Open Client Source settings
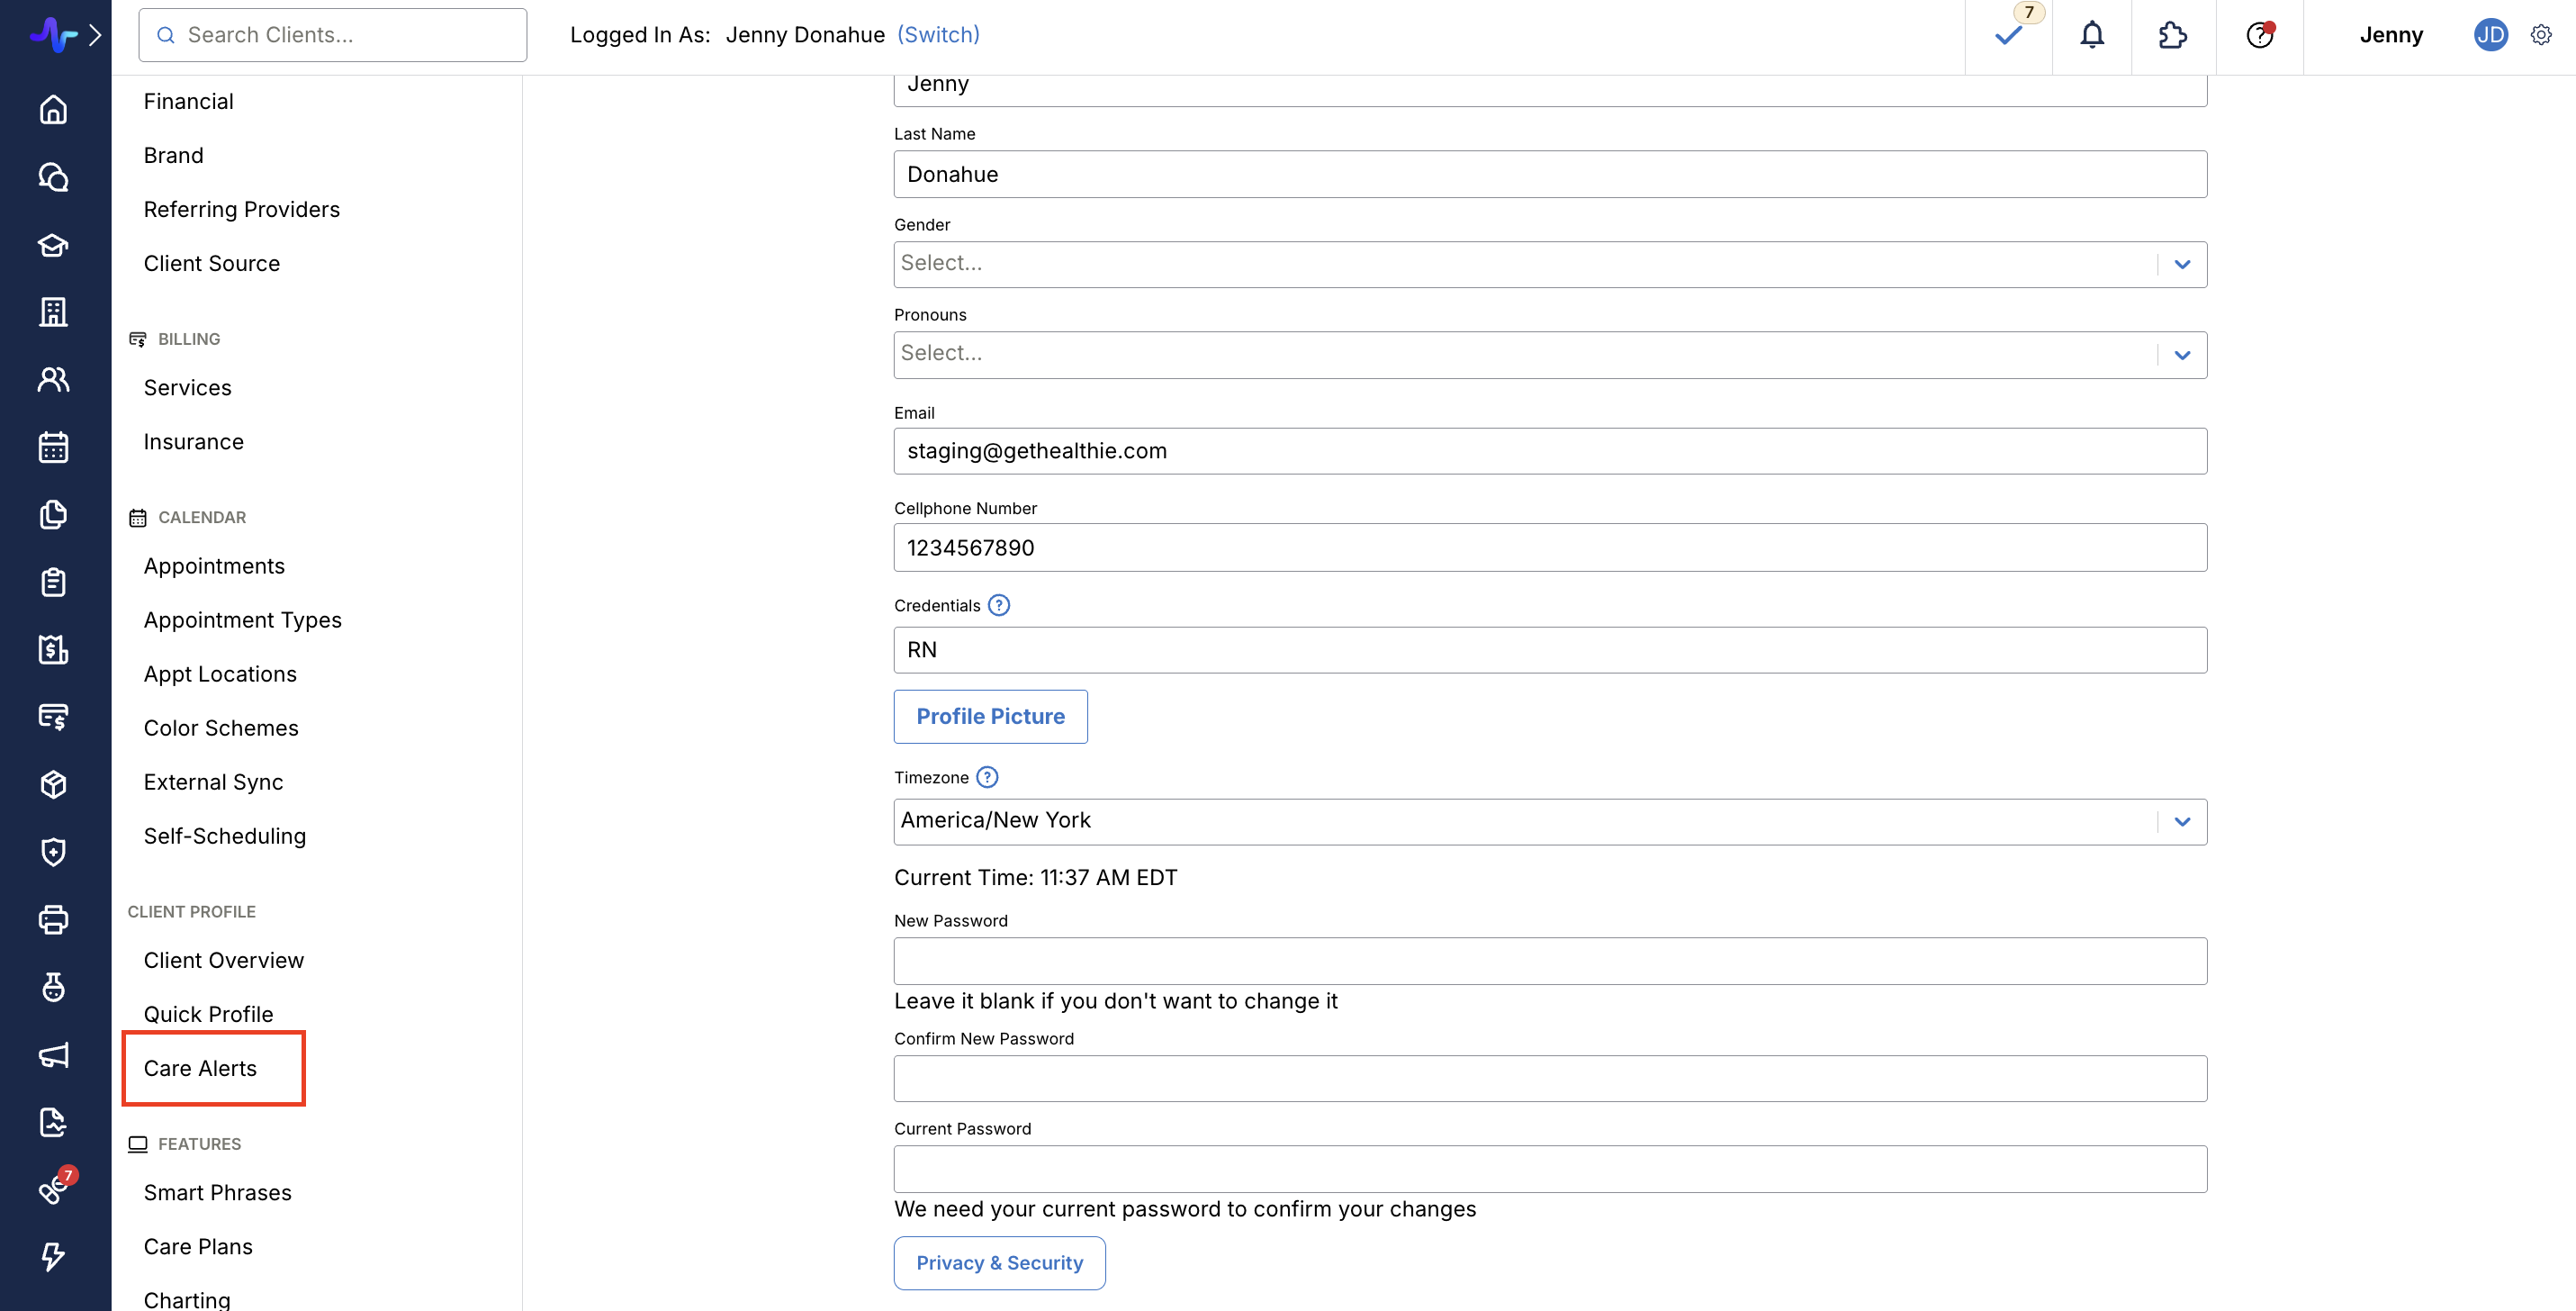Screen dimensions: 2576x1311 pos(211,263)
